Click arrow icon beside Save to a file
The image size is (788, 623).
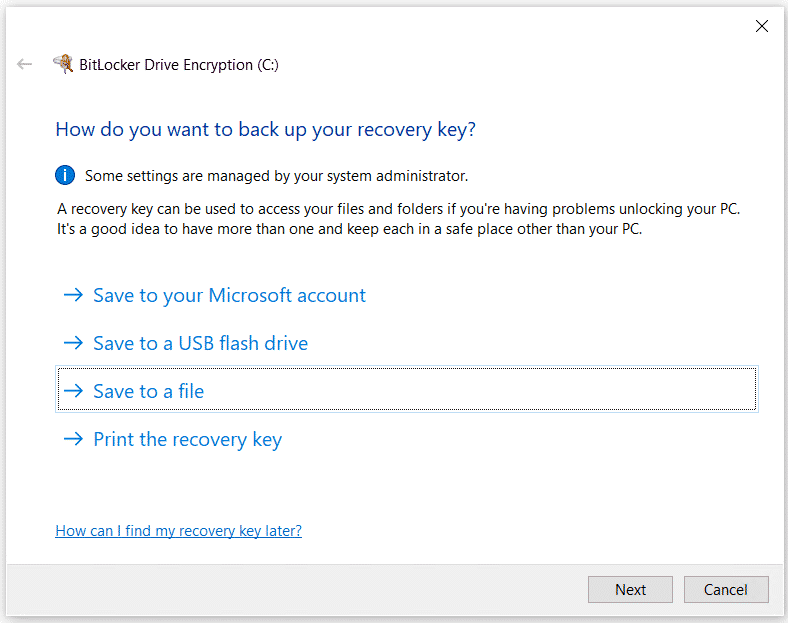click(73, 391)
